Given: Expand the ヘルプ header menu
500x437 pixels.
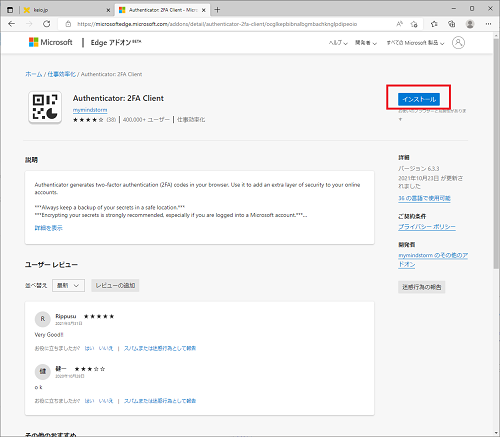Looking at the screenshot, I should [x=338, y=43].
